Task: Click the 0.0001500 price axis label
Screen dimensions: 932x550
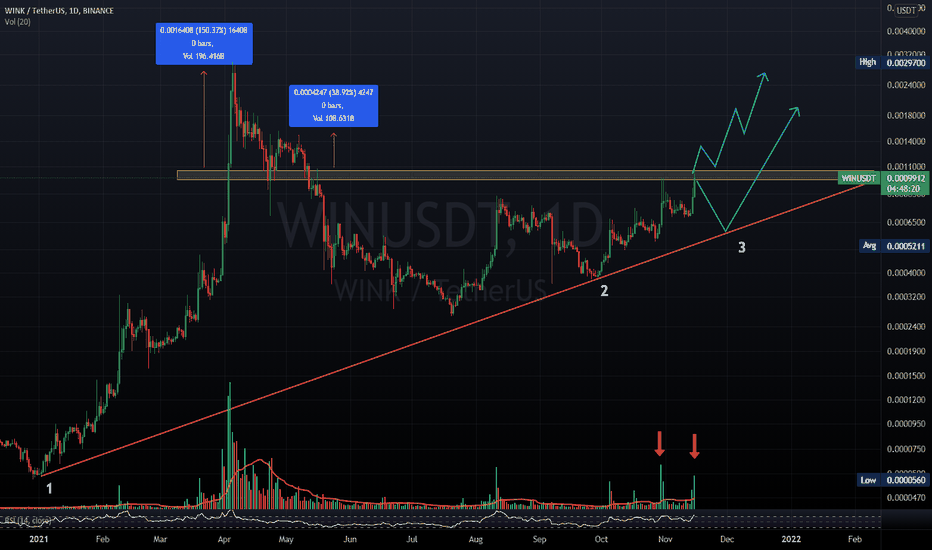Action: [906, 376]
